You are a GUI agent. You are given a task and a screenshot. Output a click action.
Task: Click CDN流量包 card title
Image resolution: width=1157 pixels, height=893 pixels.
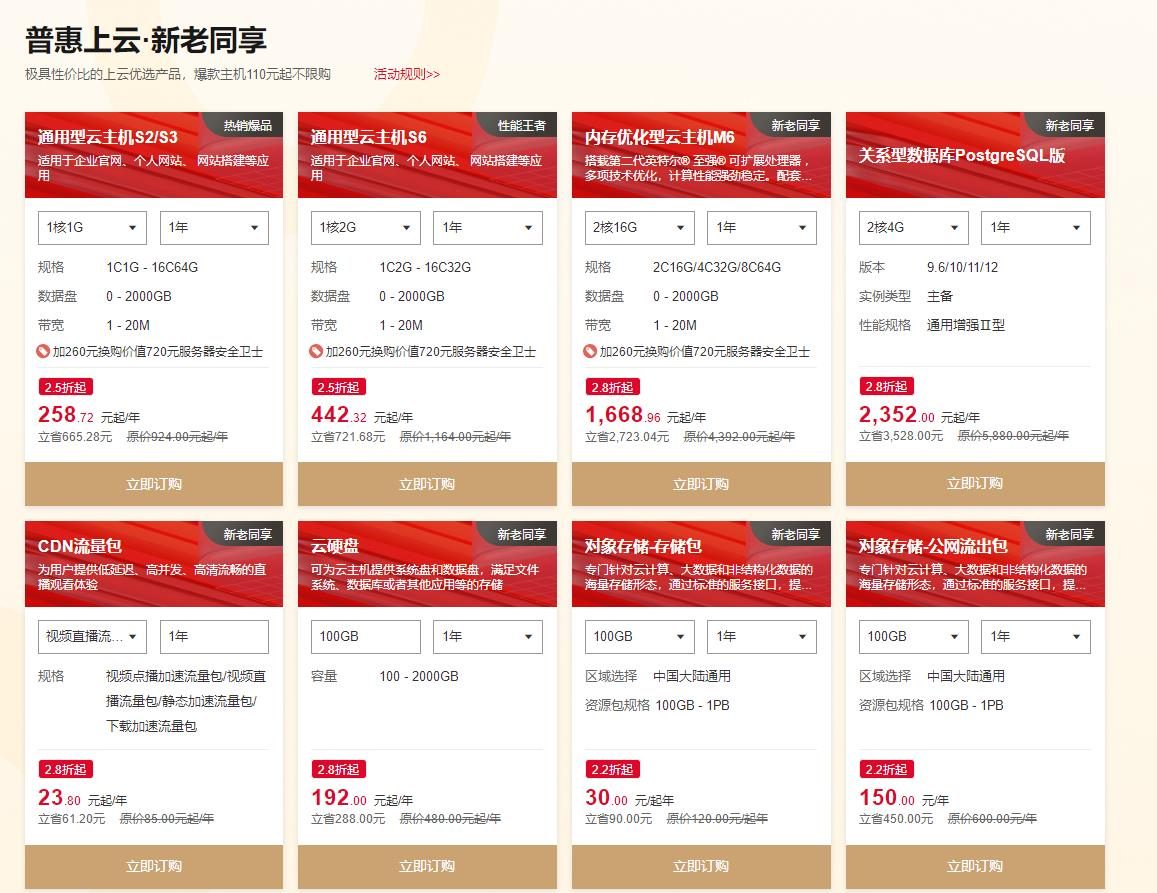80,546
